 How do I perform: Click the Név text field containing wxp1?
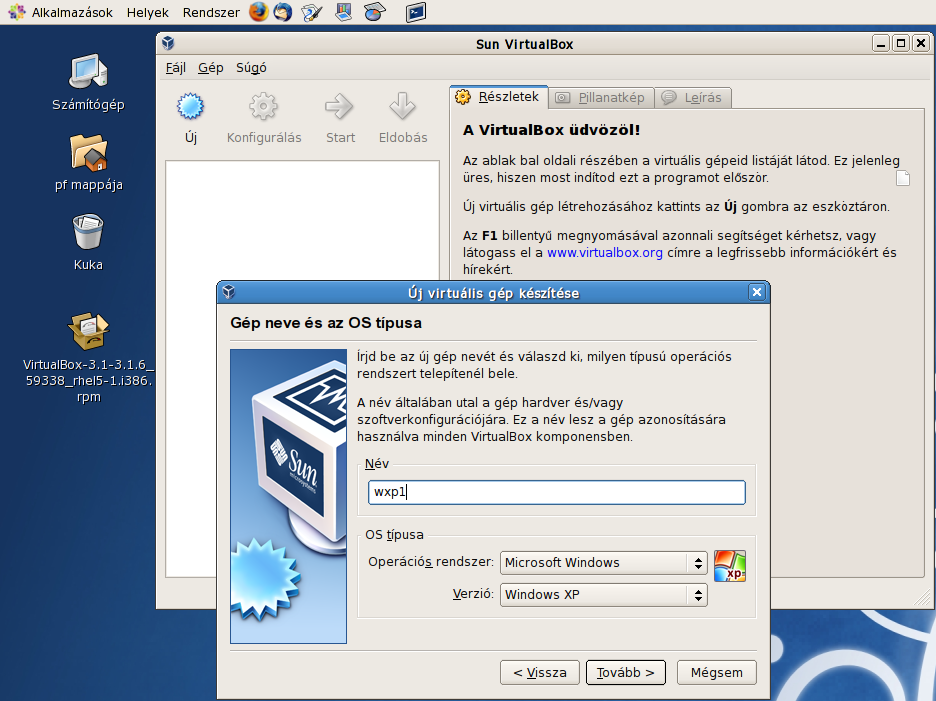(x=556, y=492)
